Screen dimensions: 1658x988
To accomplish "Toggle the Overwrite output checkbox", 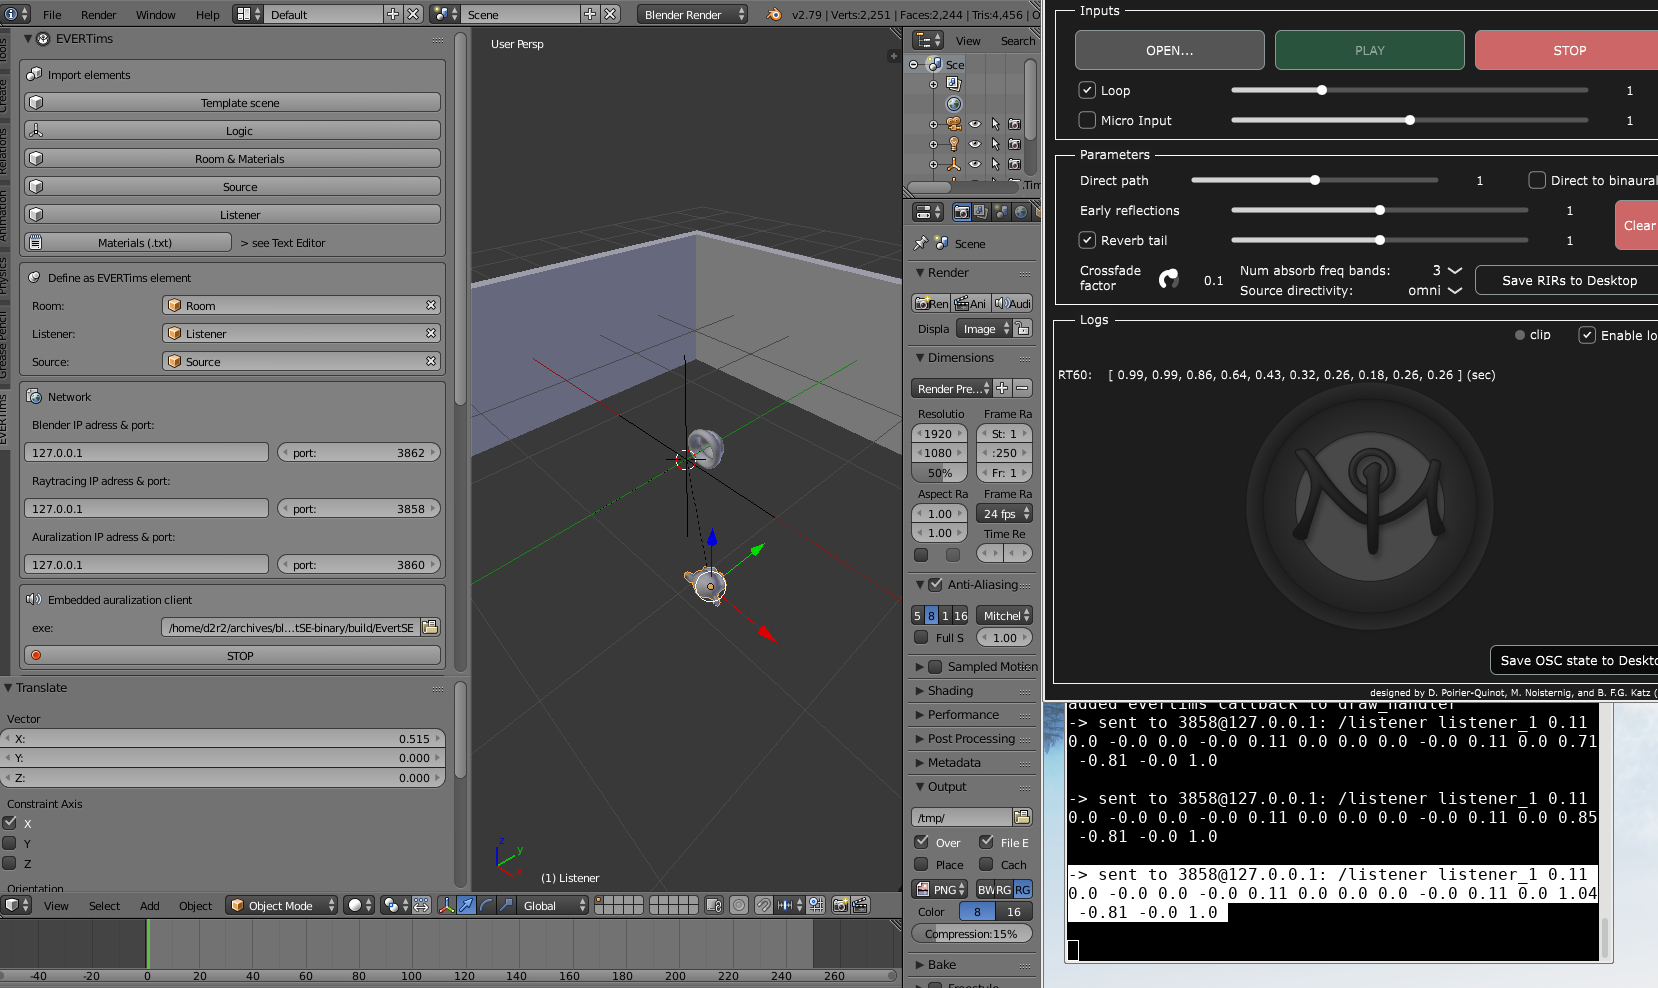I will click(x=922, y=842).
